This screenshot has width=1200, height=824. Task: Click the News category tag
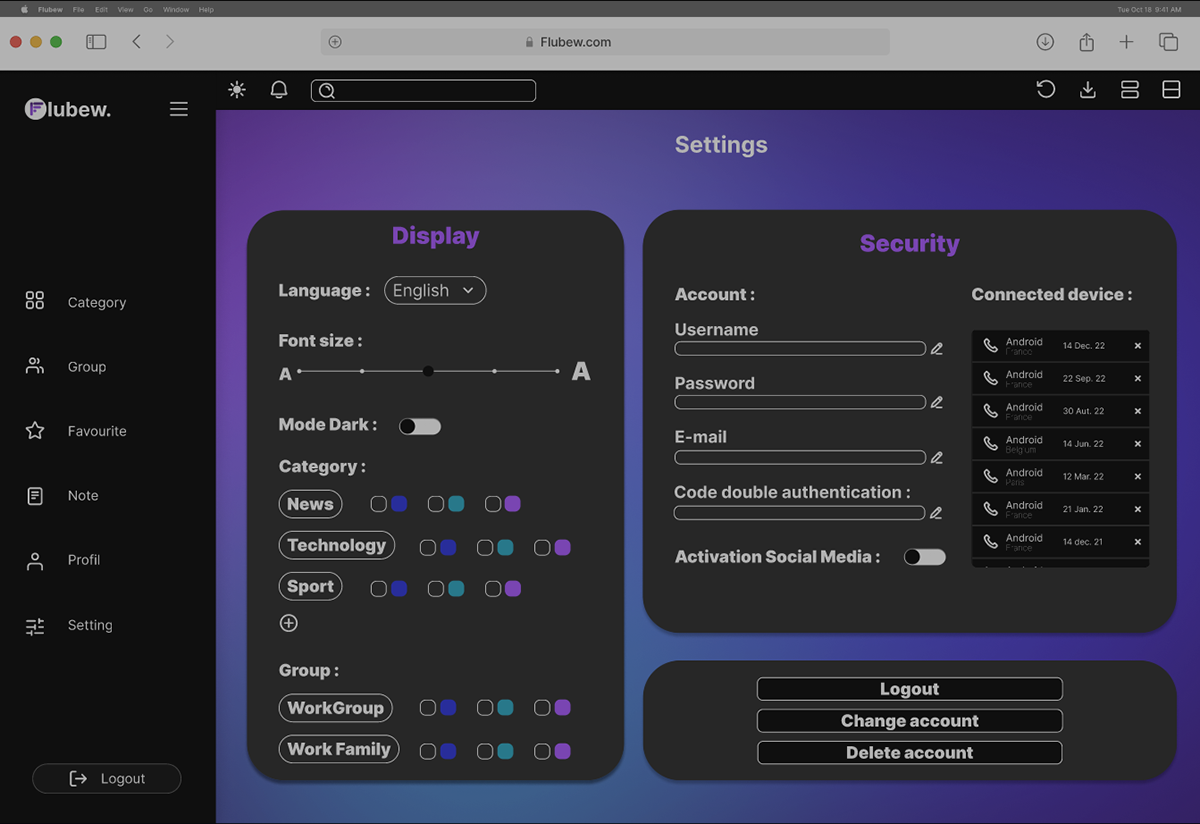point(310,504)
